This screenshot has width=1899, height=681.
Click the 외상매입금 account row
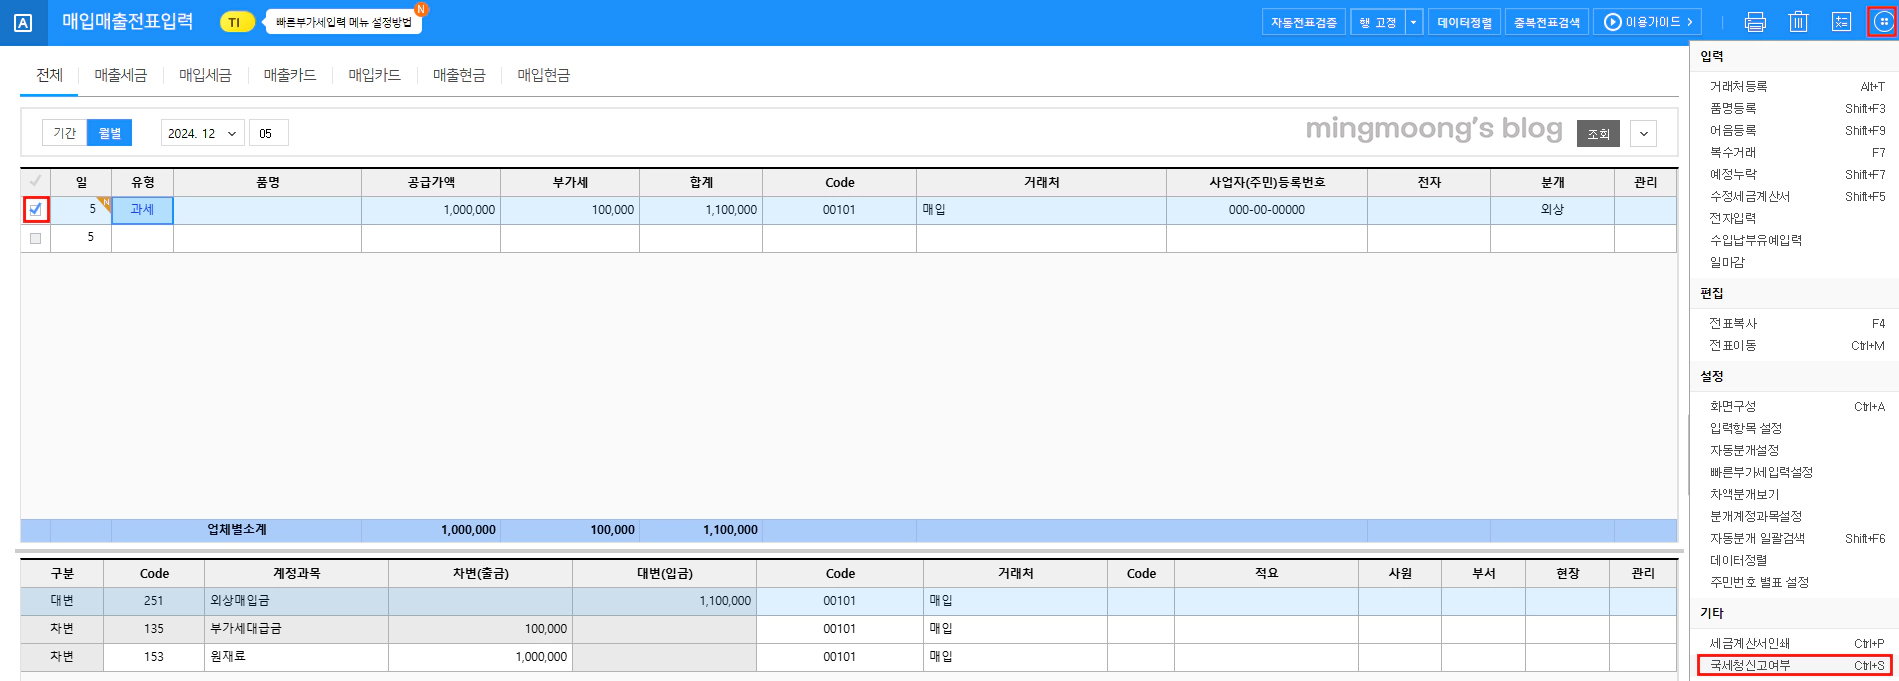[x=848, y=601]
